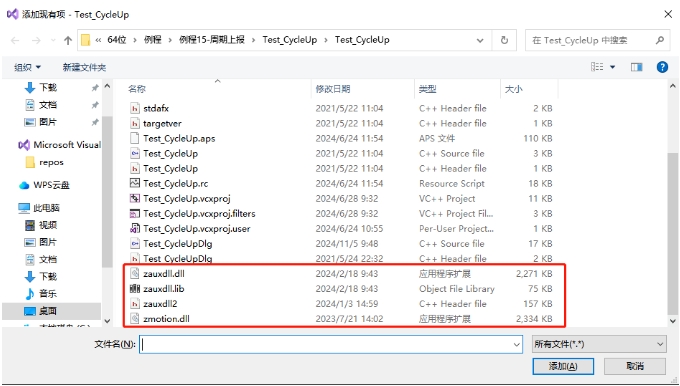This screenshot has width=680, height=386.
Task: Click navigation pane scroll up arrow
Action: click(x=107, y=86)
